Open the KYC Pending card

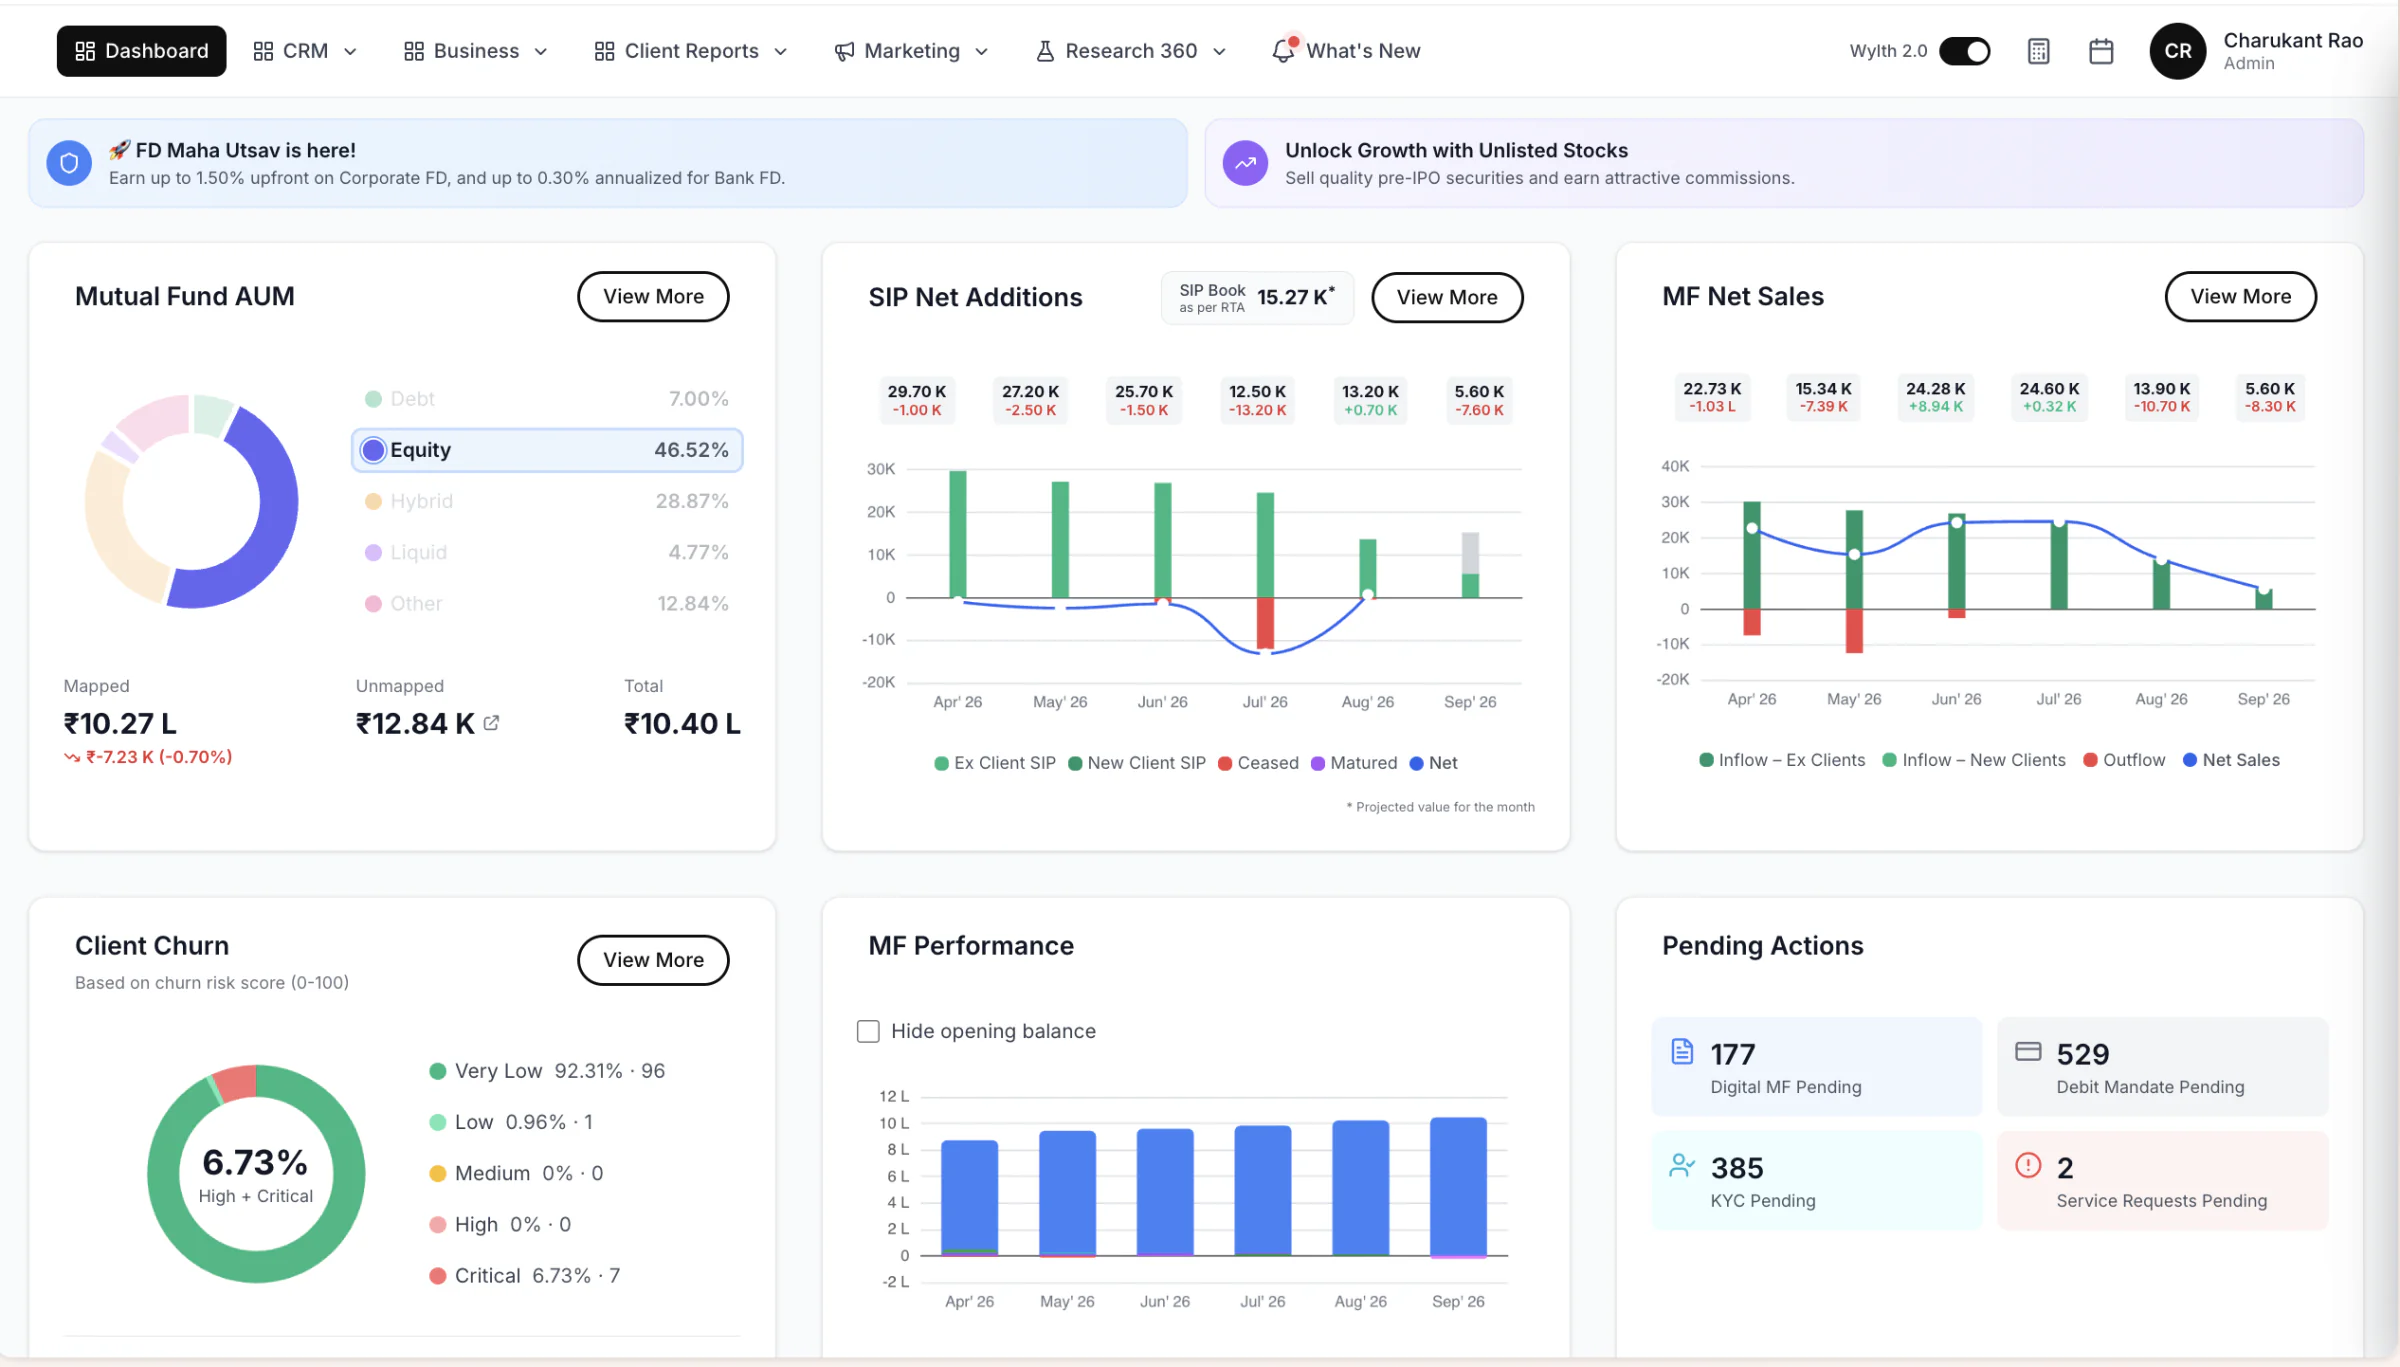pyautogui.click(x=1816, y=1180)
